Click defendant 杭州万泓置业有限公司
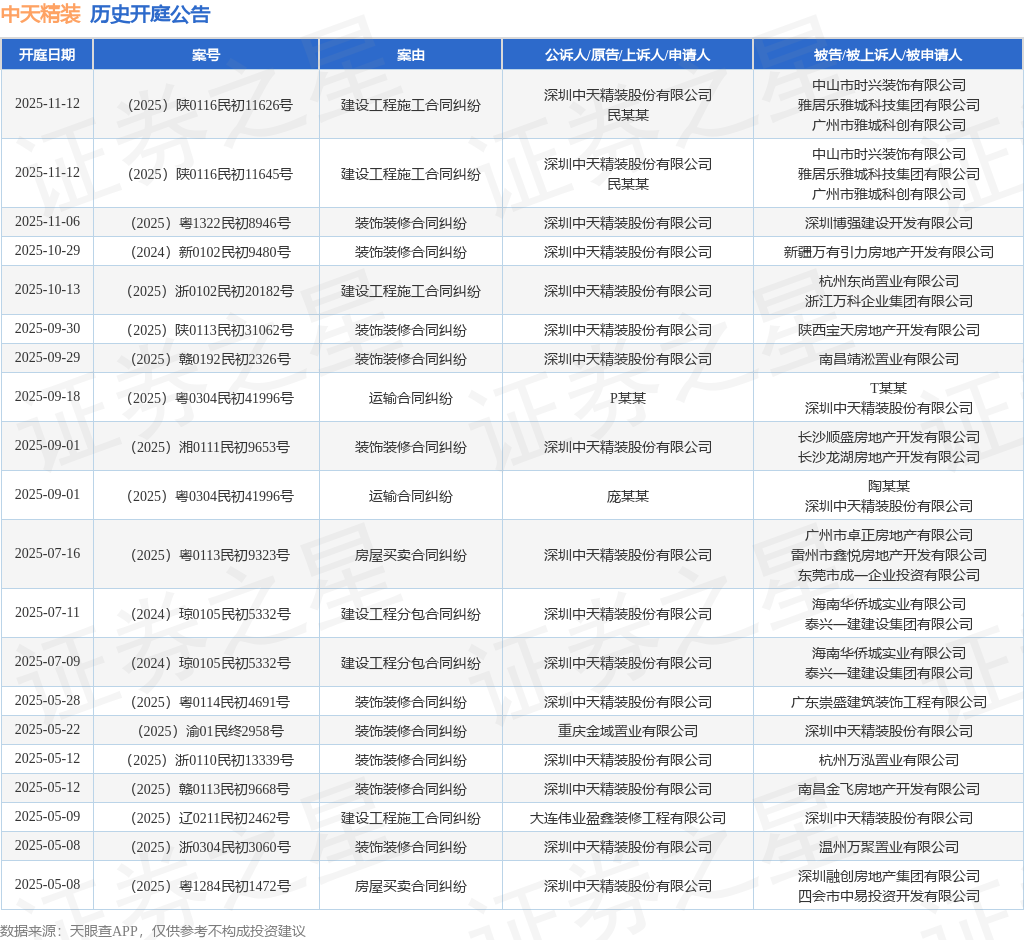The height and width of the screenshot is (940, 1024). point(888,760)
